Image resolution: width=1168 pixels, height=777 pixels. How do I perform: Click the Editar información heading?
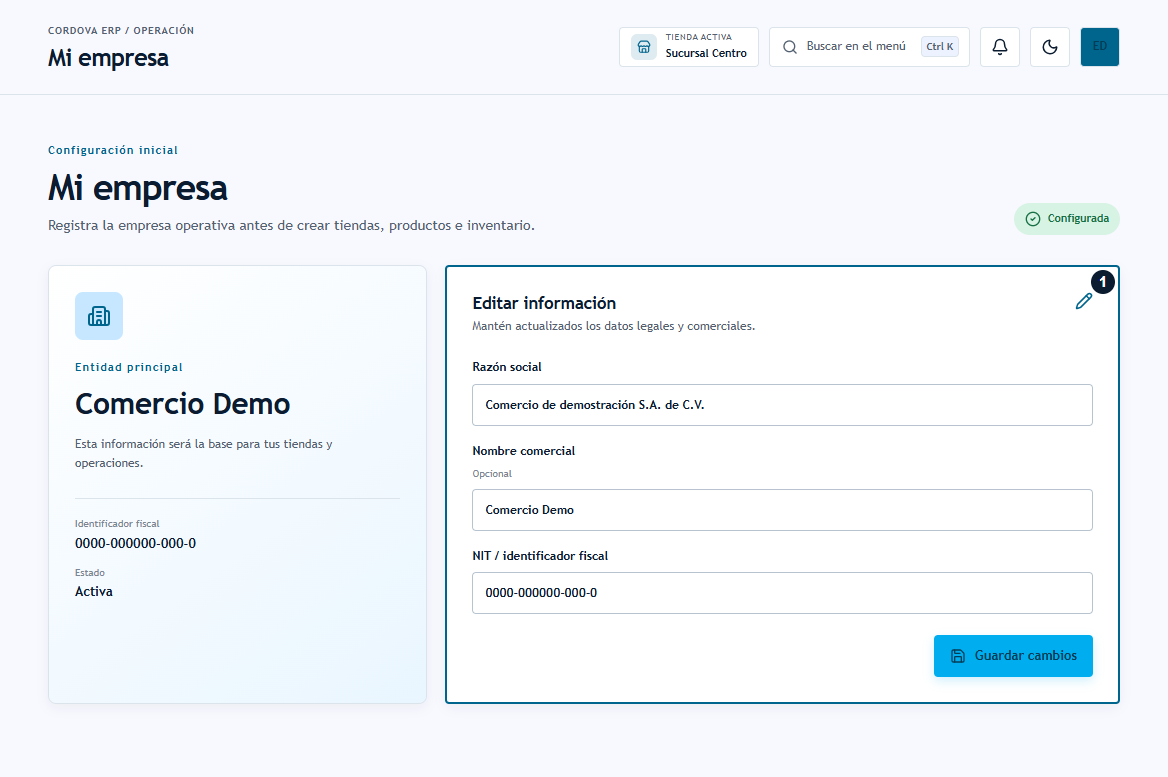point(544,303)
